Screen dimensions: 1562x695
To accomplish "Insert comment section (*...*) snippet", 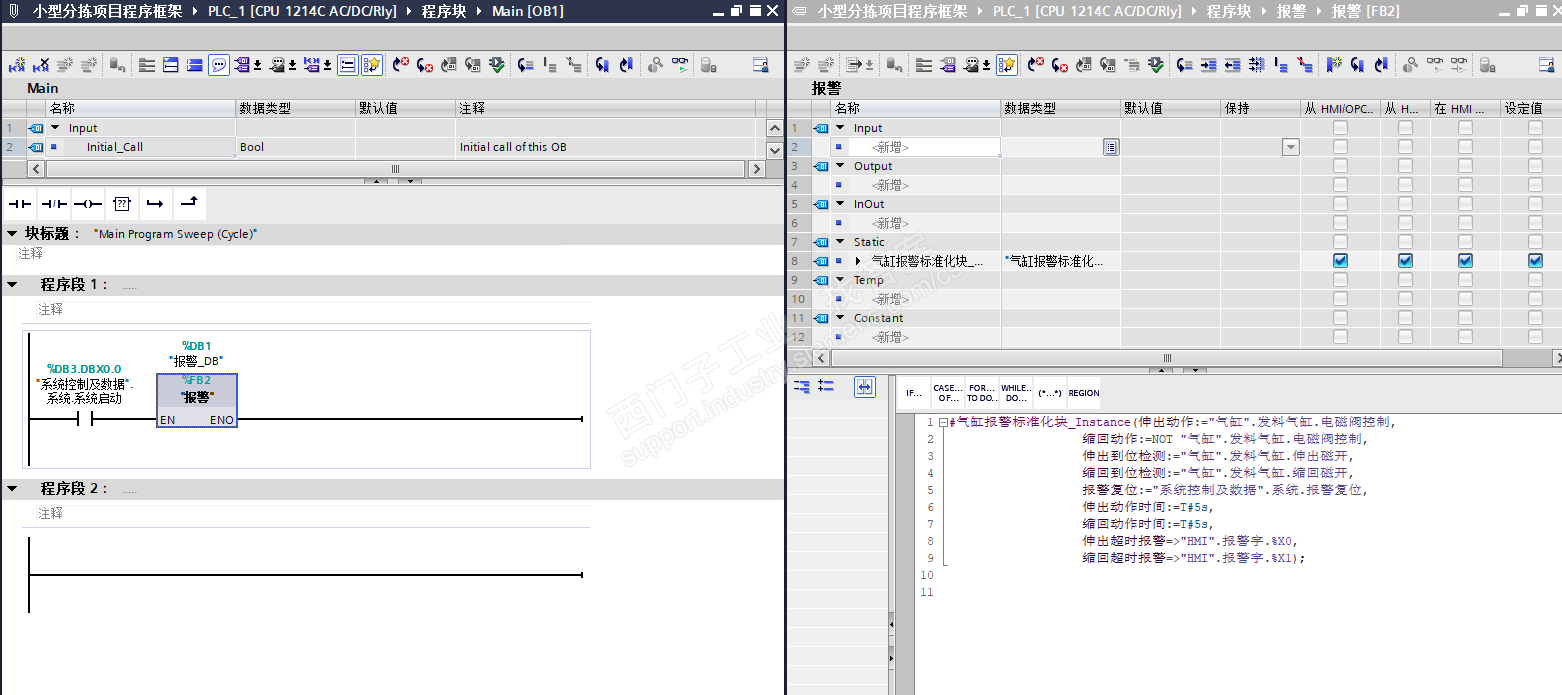I will (1050, 393).
